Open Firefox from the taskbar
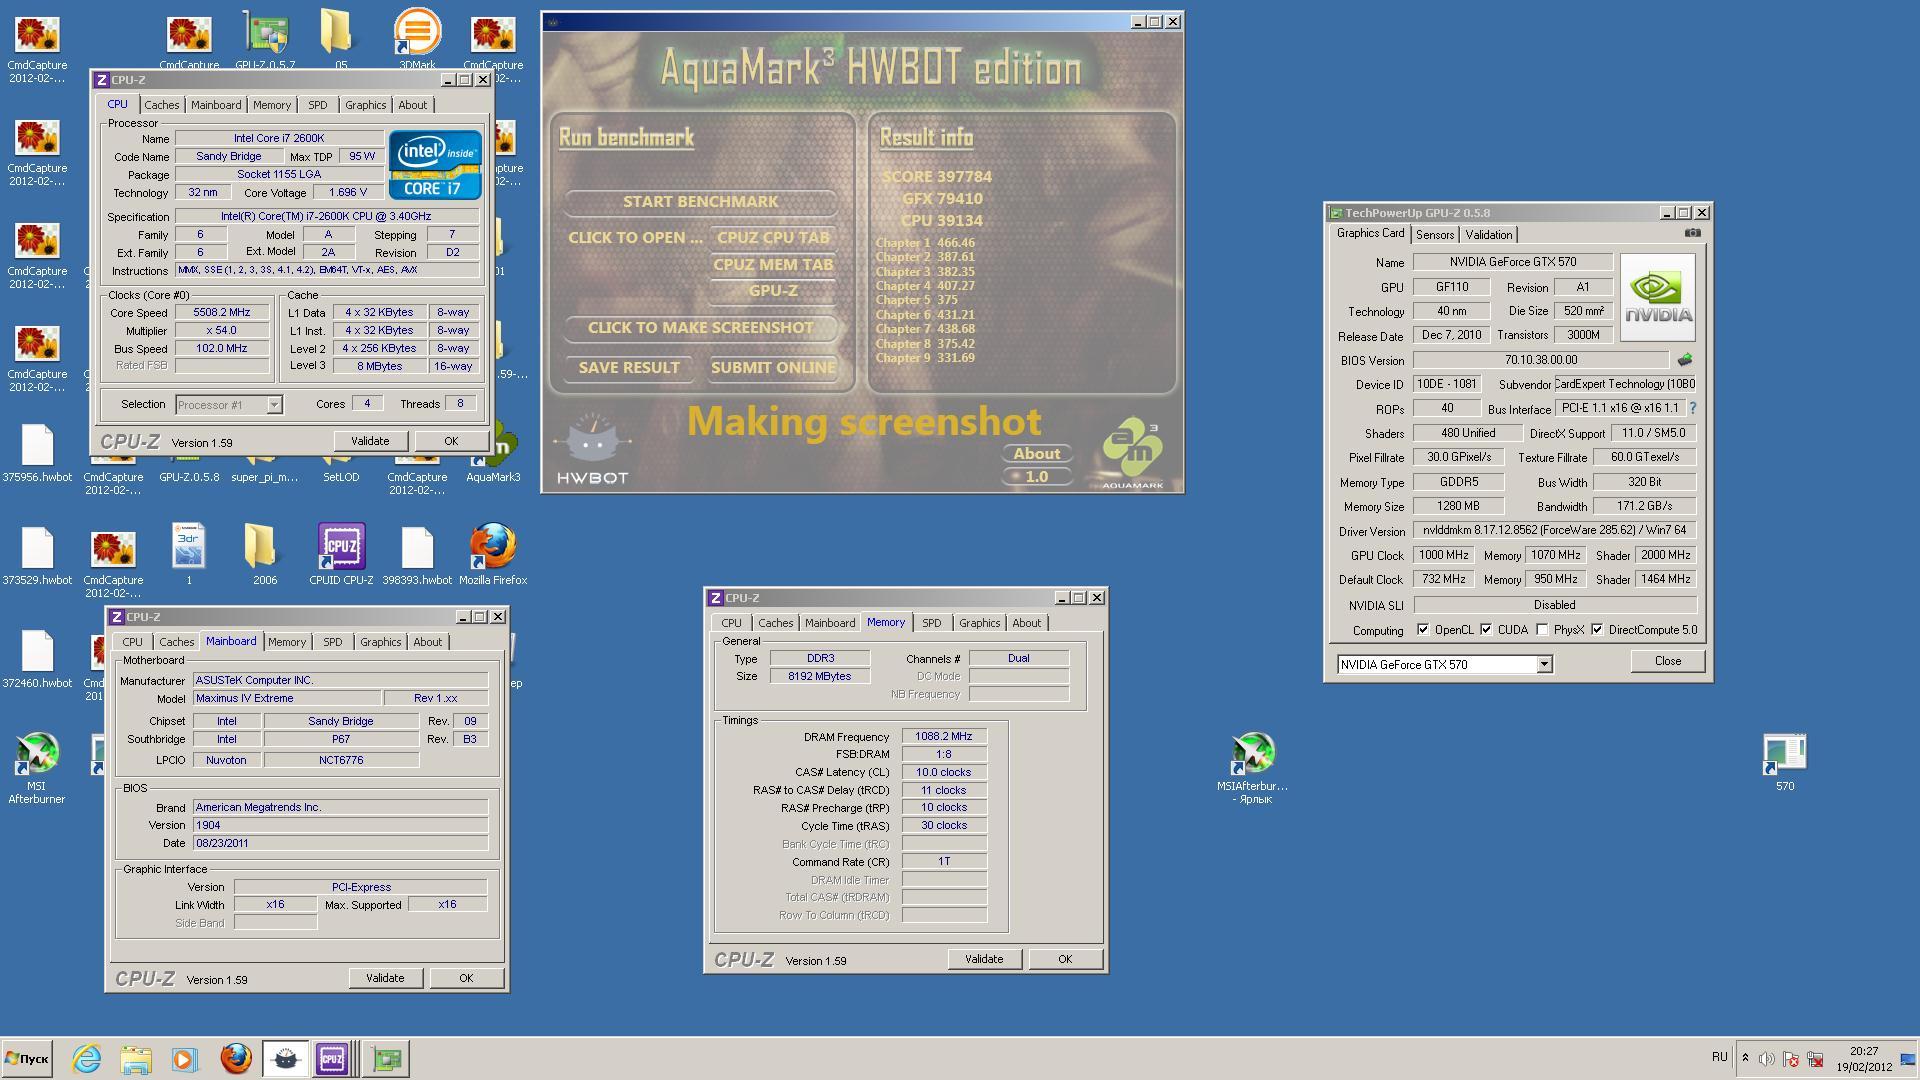Viewport: 1920px width, 1080px height. (x=236, y=1058)
